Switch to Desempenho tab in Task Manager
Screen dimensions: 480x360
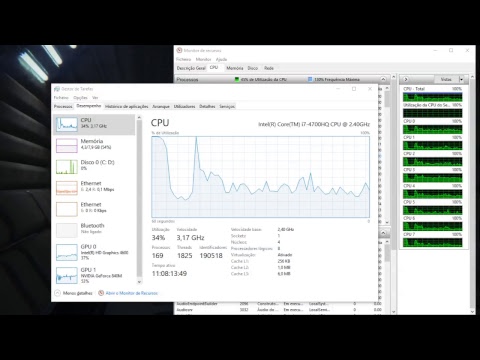coord(89,106)
